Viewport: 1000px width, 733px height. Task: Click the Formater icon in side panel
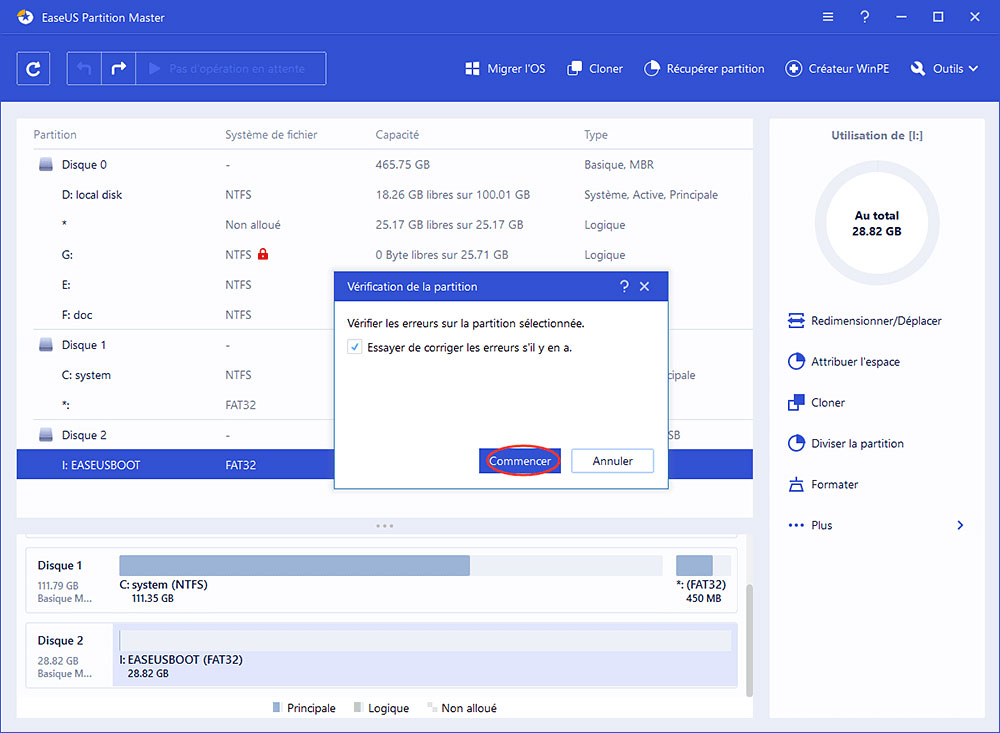click(x=796, y=484)
